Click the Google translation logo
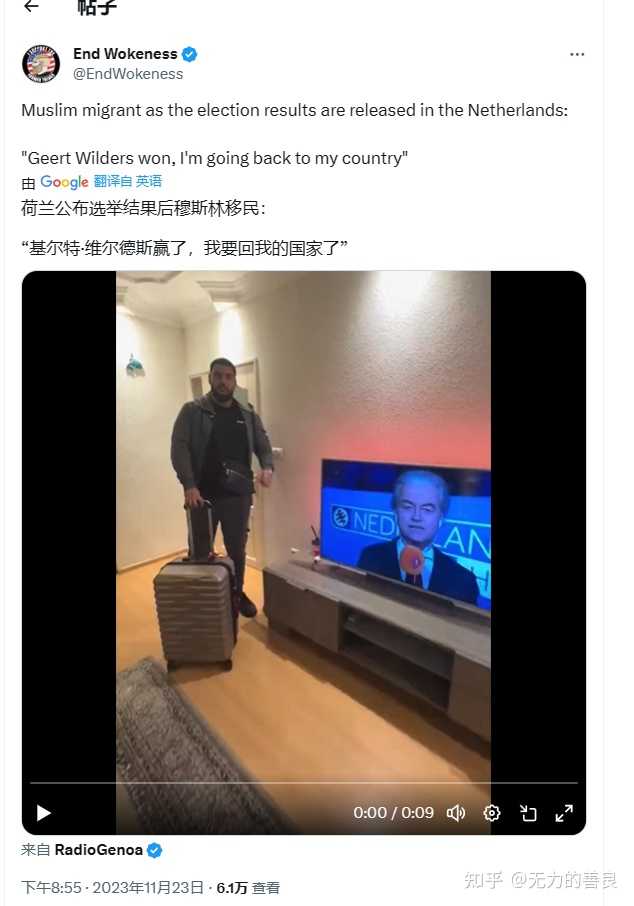Screen dimensions: 634x906 64,182
